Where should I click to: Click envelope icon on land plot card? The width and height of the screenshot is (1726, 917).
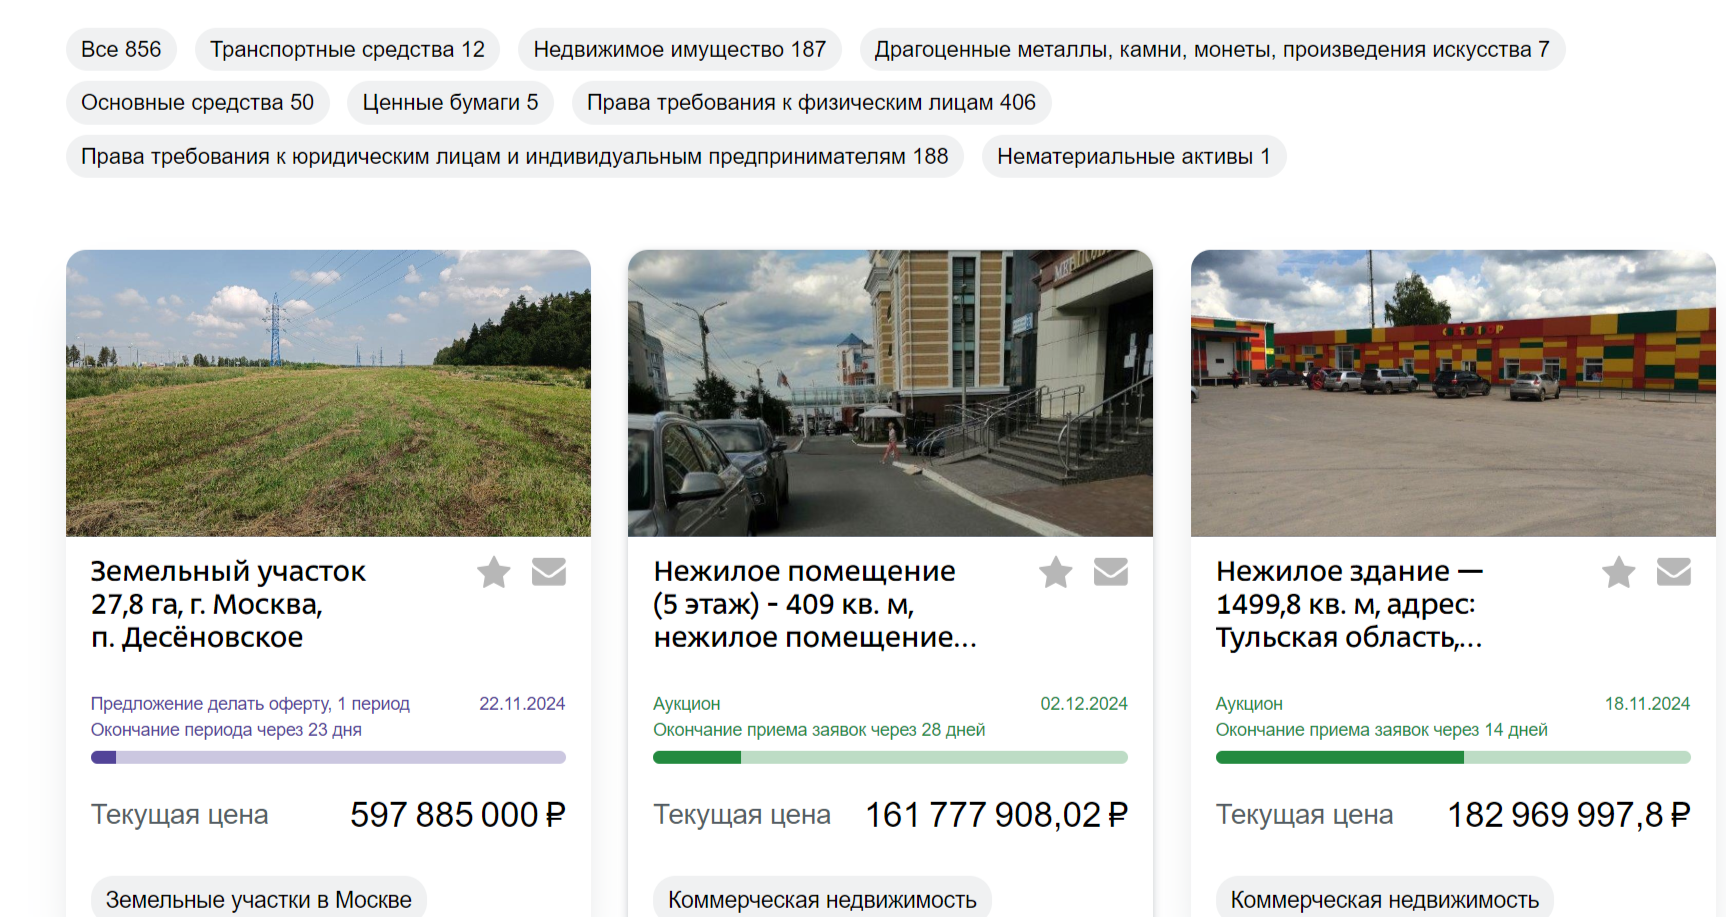(548, 572)
